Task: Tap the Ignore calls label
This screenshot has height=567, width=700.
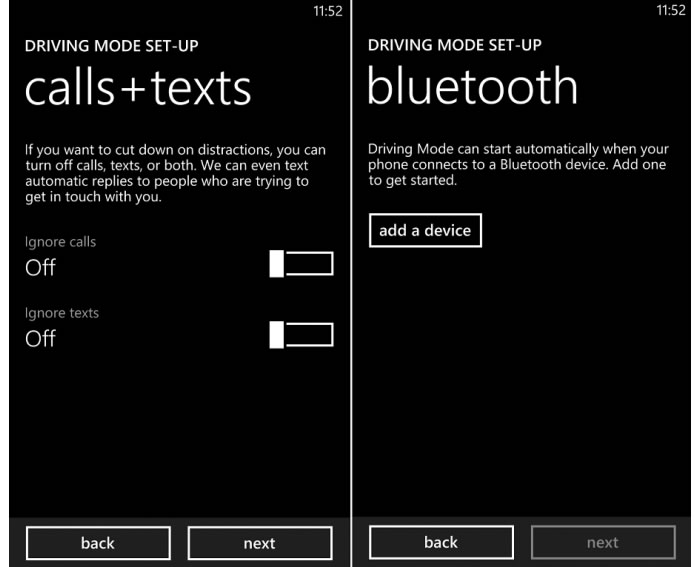Action: click(x=60, y=242)
